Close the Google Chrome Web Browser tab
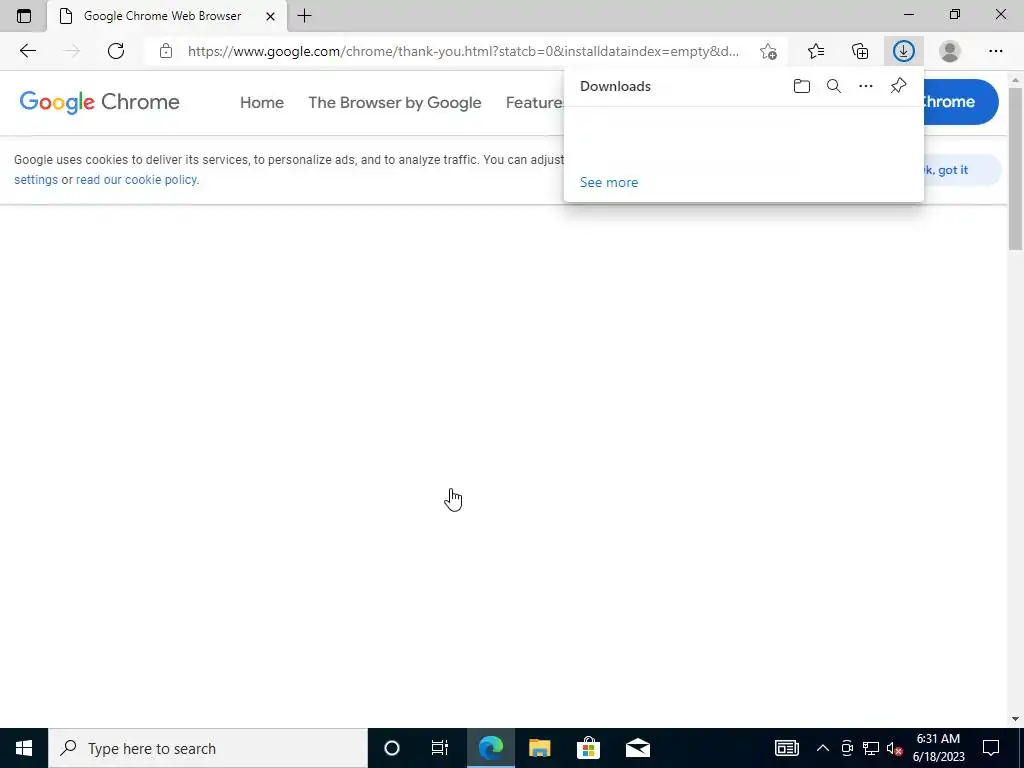Screen dimensions: 1024x768 [x=270, y=16]
